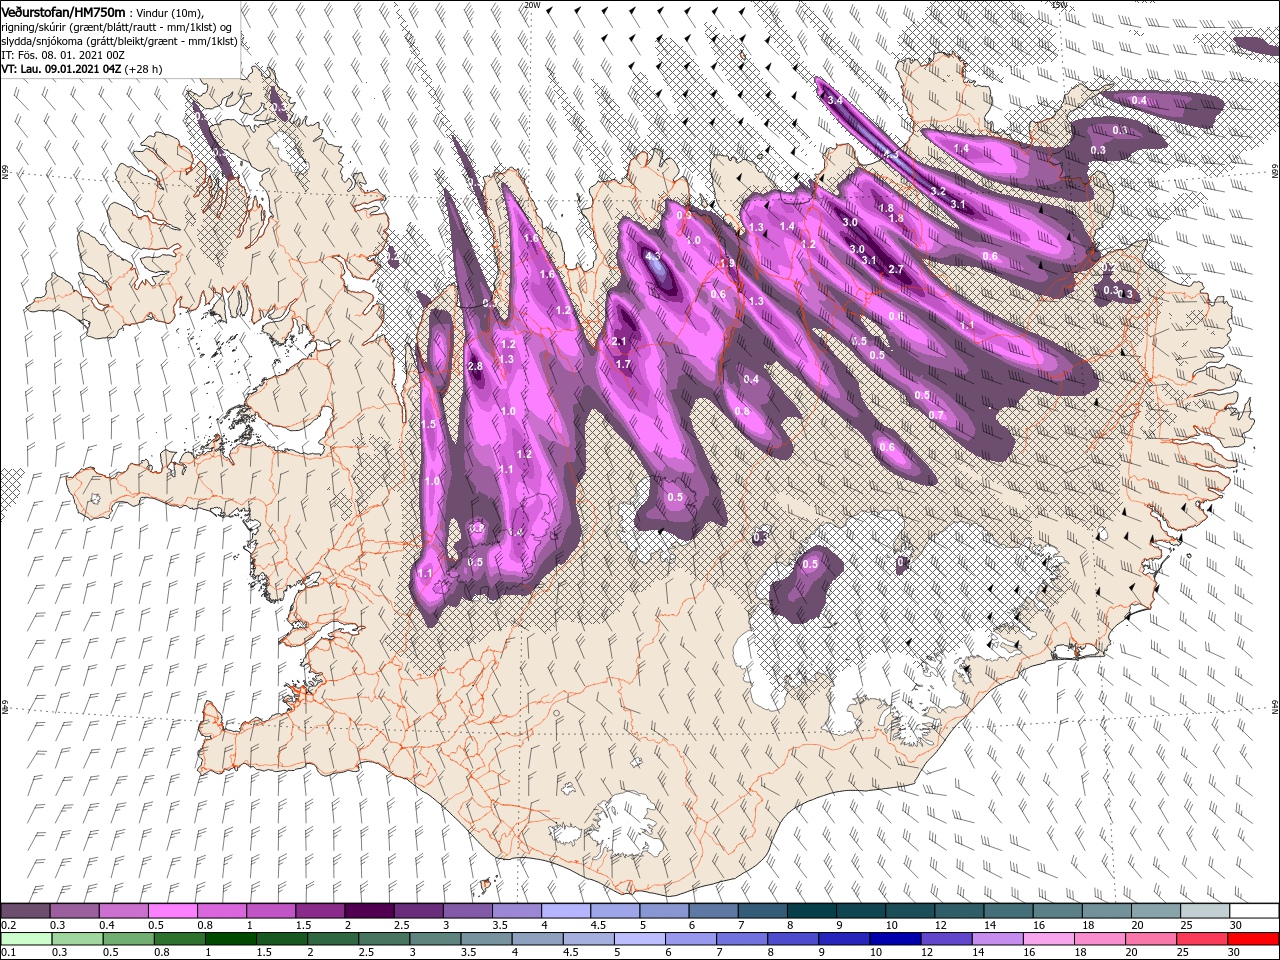Click the 1.7 snowfall value on the map
Viewport: 1280px width, 960px height.
tap(623, 365)
